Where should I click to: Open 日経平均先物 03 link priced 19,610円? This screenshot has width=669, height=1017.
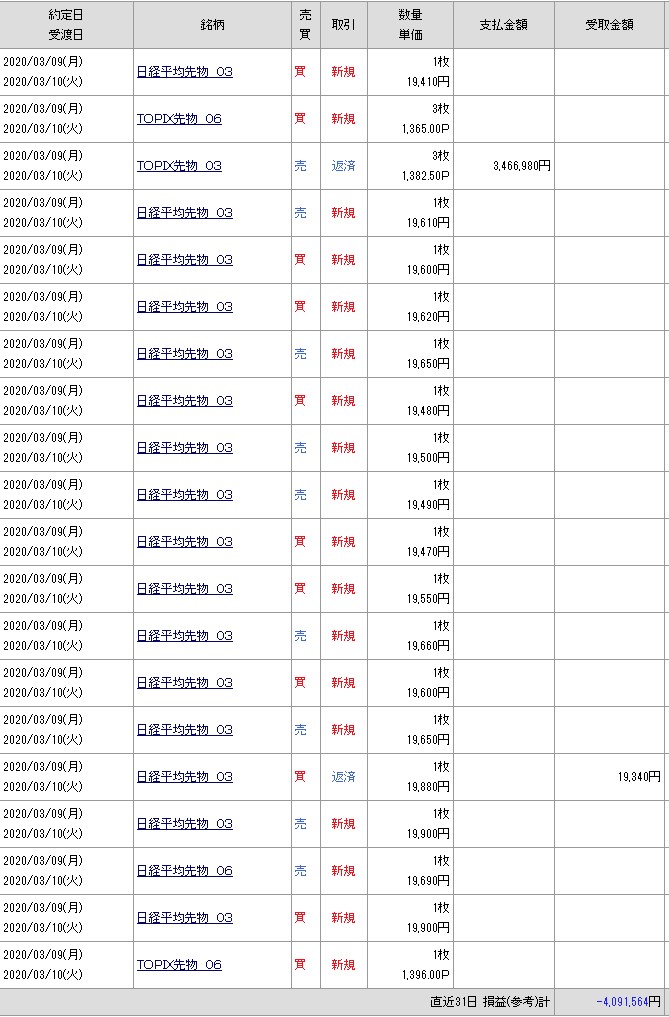tap(184, 213)
